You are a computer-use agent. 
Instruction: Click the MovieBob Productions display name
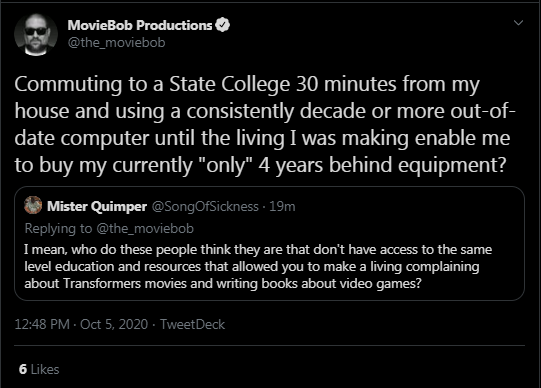(x=140, y=25)
